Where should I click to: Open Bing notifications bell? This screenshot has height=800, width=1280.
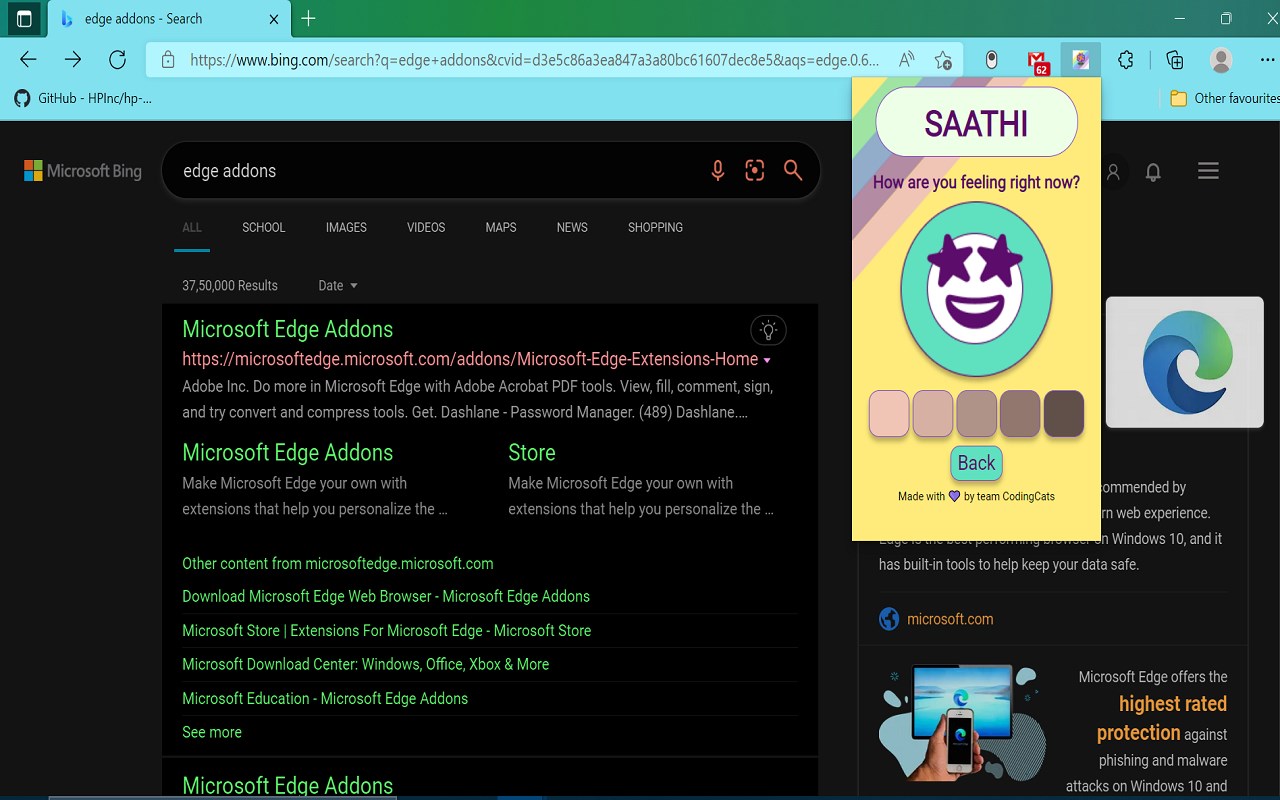(x=1153, y=172)
